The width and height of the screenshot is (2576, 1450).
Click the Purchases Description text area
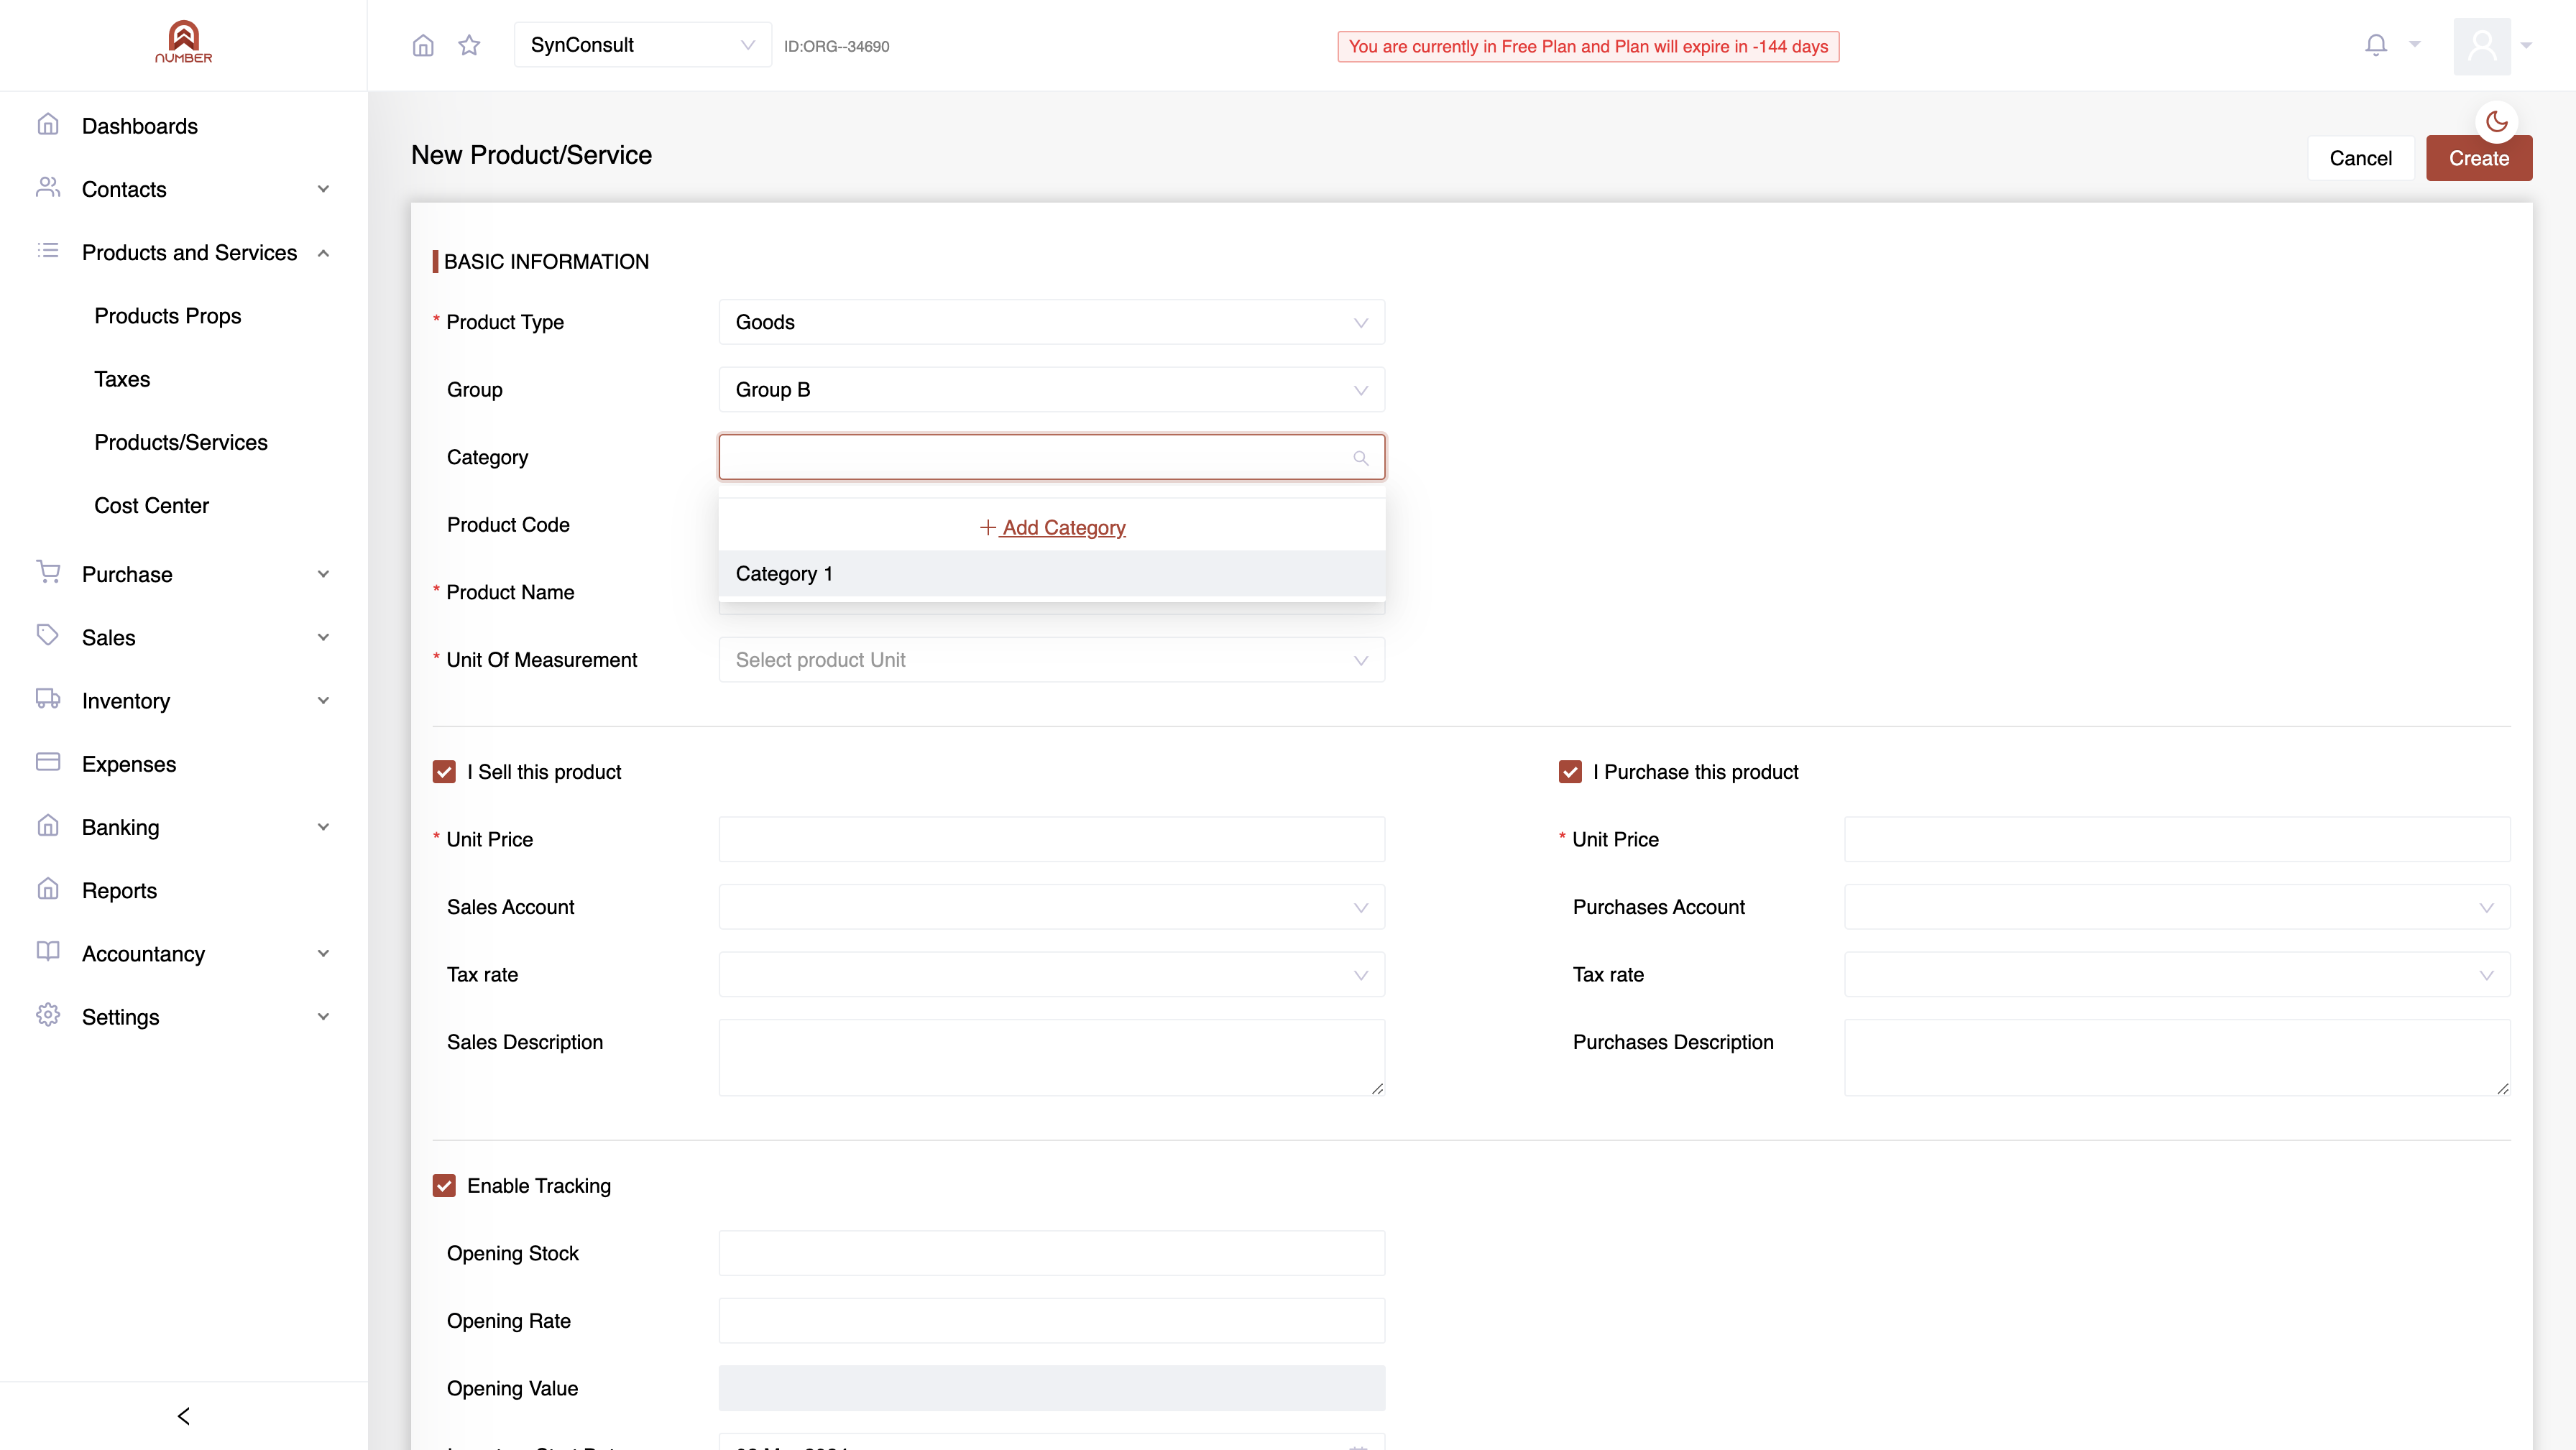click(x=2177, y=1057)
